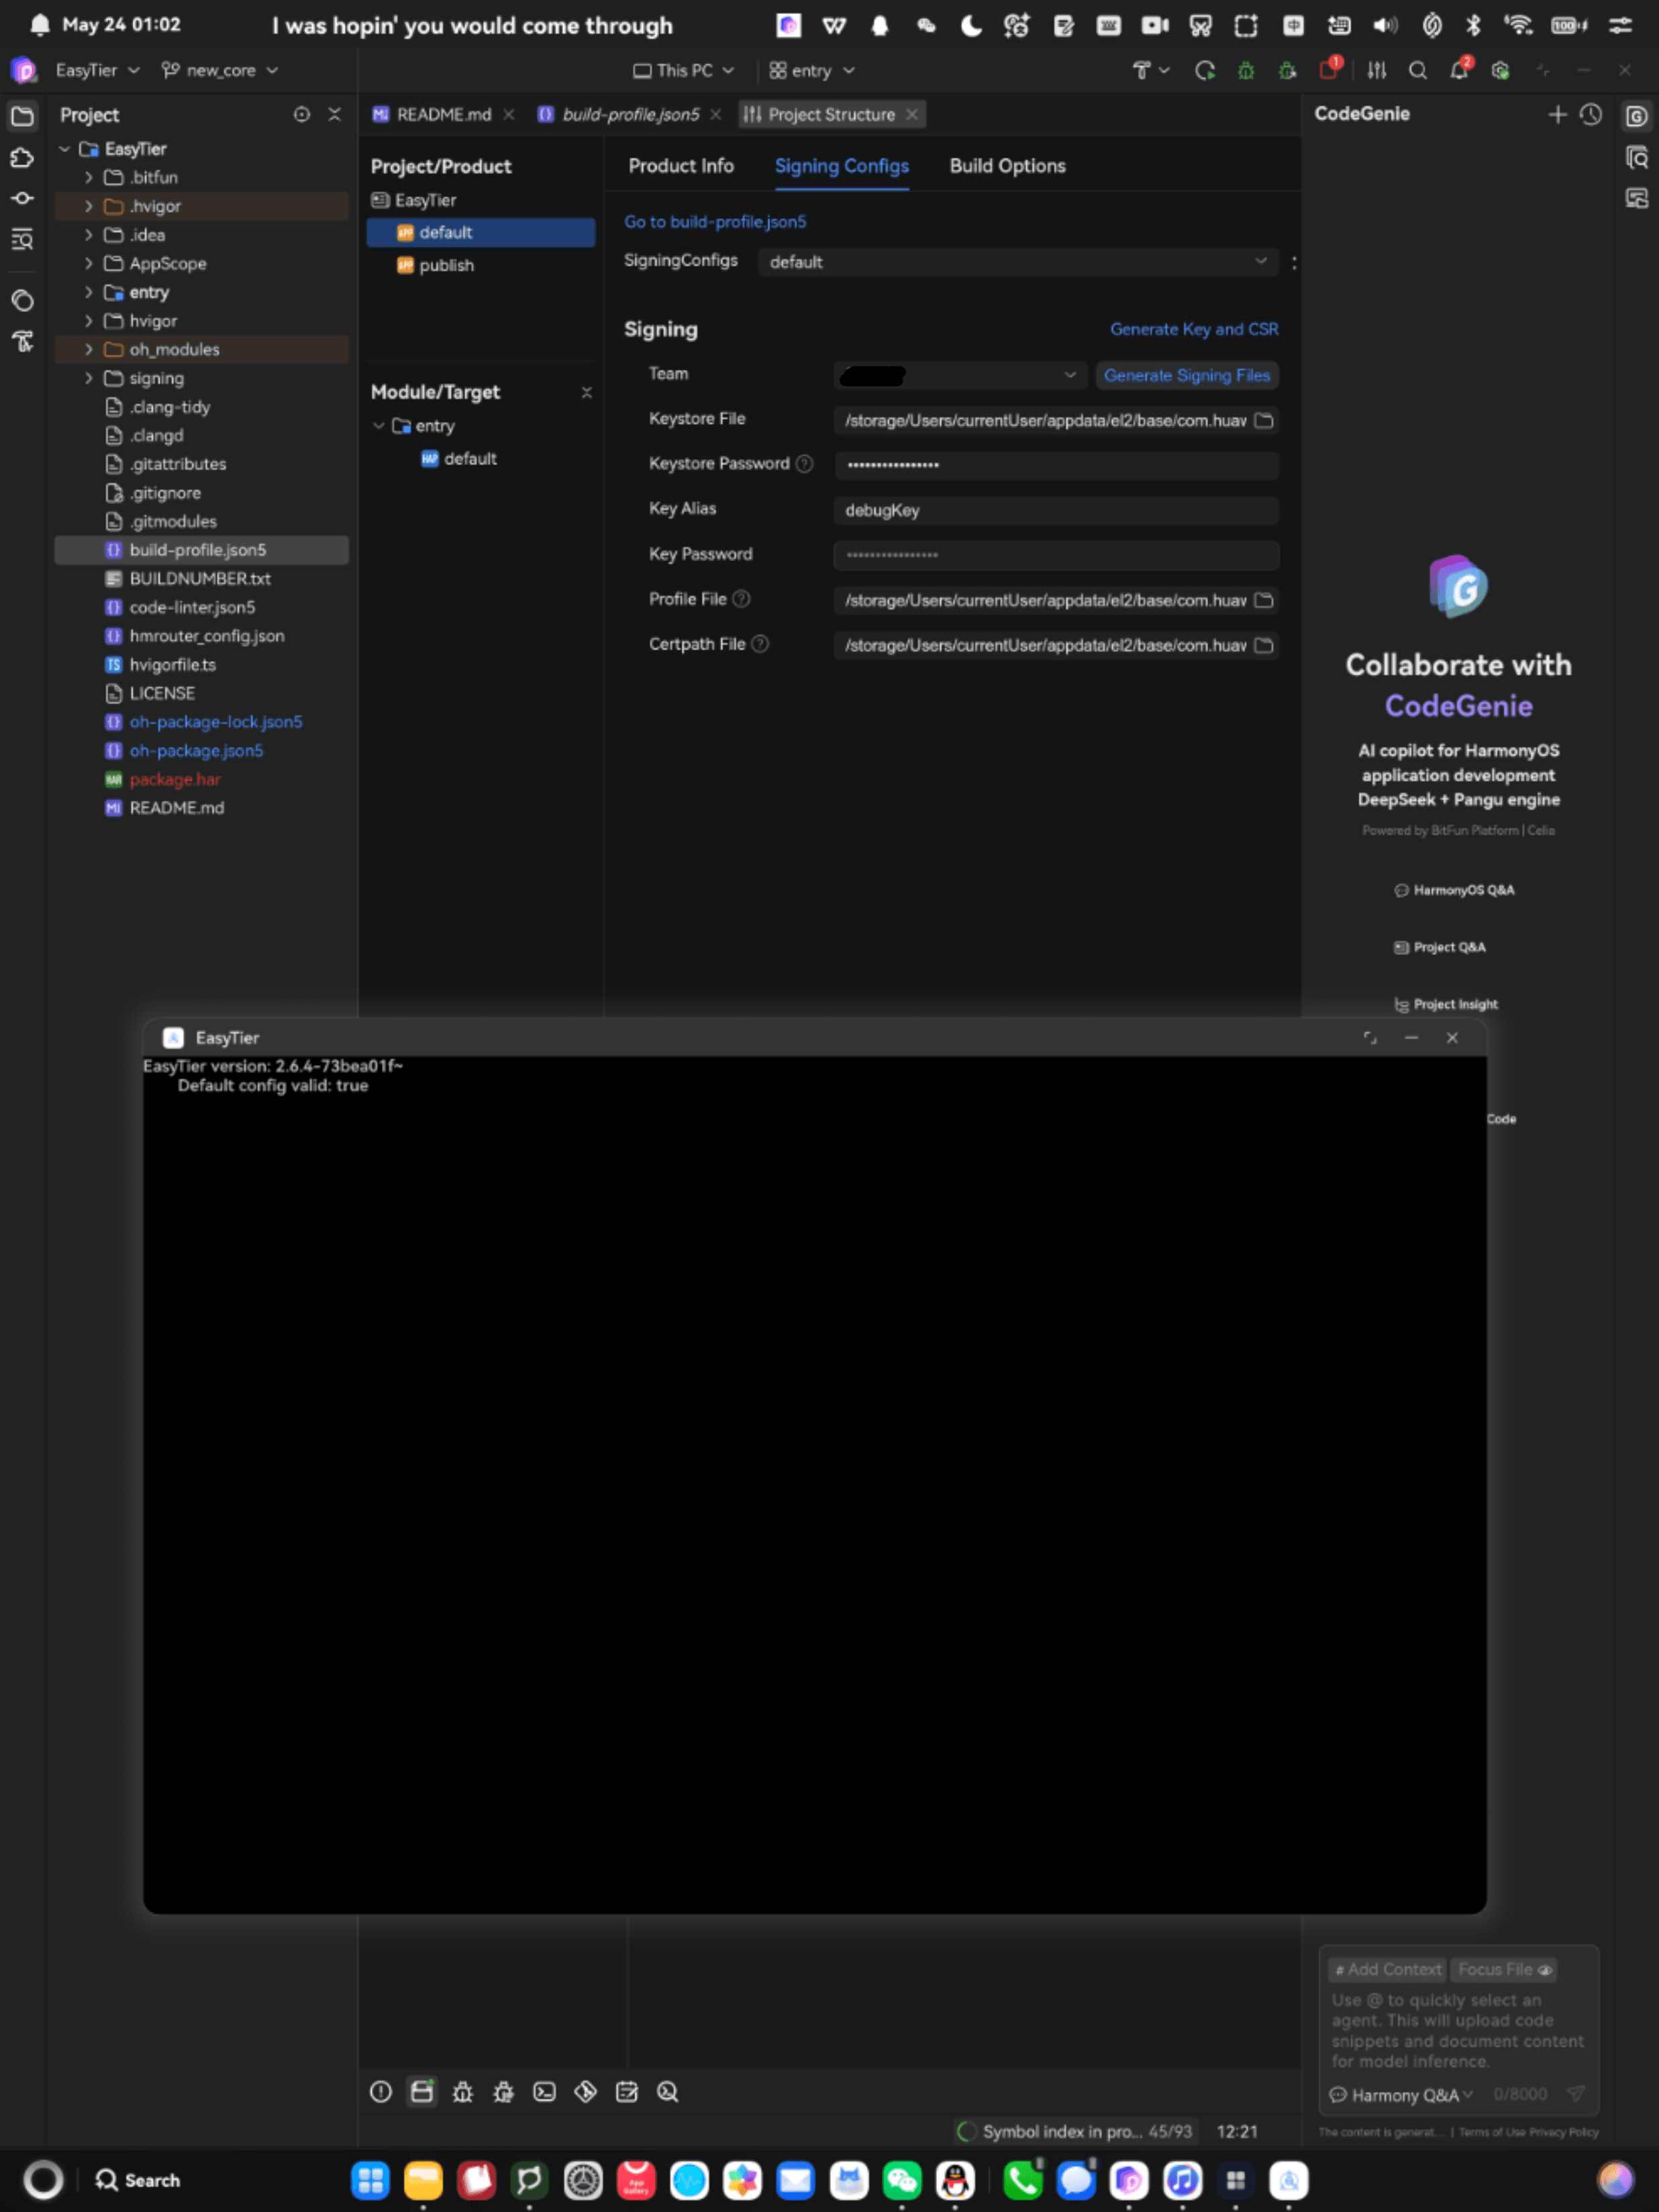Click Symbol index progress indicator in status bar
The width and height of the screenshot is (1659, 2212).
1075,2131
